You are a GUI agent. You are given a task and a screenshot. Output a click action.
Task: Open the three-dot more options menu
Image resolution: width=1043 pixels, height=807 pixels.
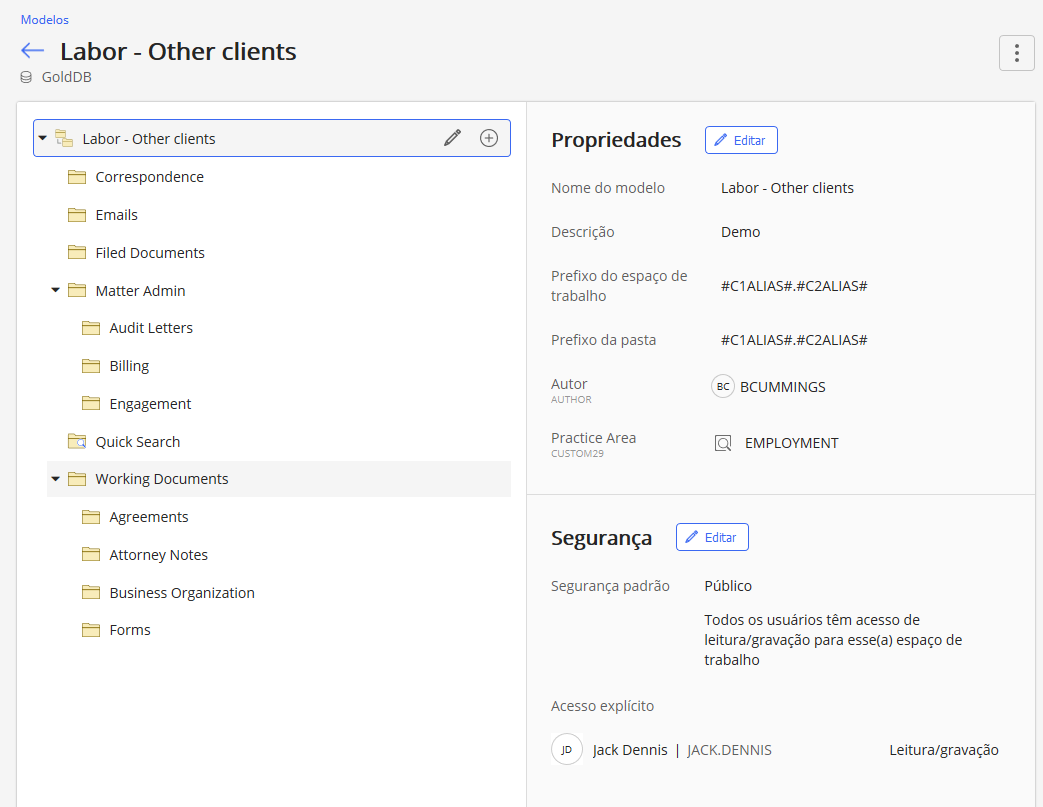[x=1016, y=53]
